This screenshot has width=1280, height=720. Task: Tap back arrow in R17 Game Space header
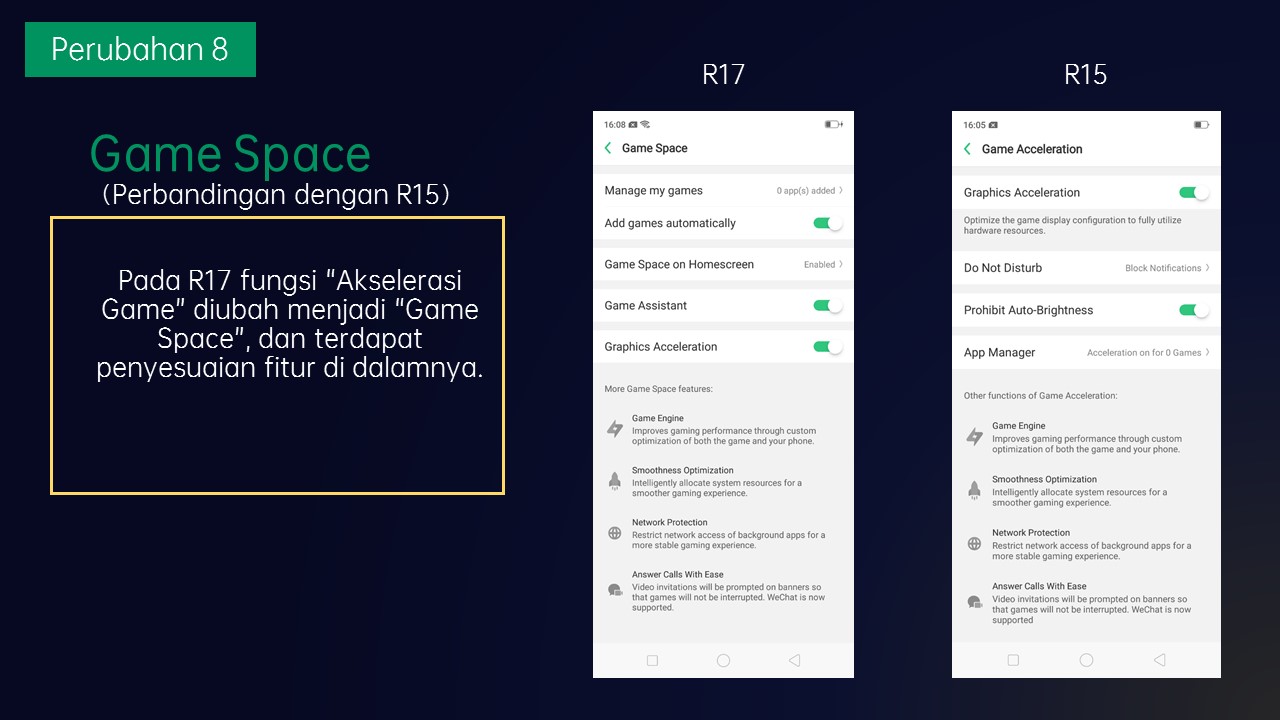coord(608,148)
